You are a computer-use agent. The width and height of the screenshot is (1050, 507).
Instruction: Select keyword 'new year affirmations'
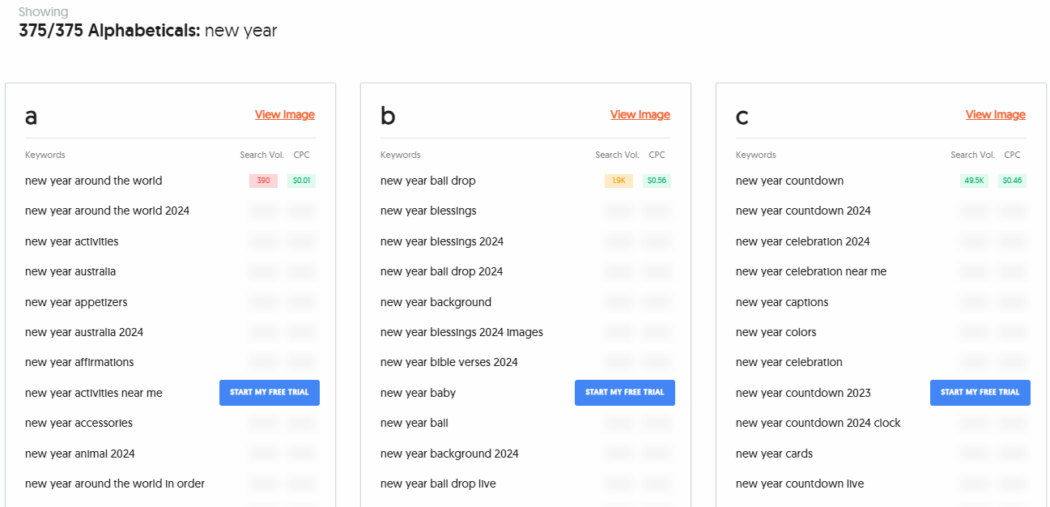click(x=80, y=362)
